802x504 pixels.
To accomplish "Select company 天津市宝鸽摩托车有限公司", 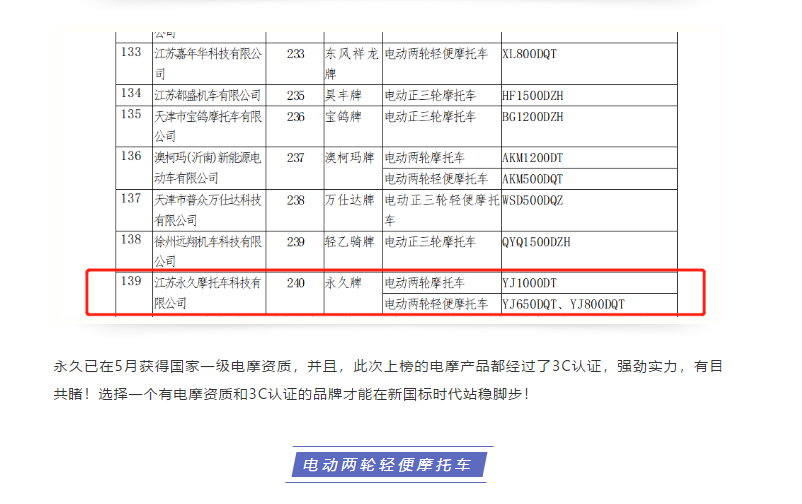I will (x=208, y=126).
